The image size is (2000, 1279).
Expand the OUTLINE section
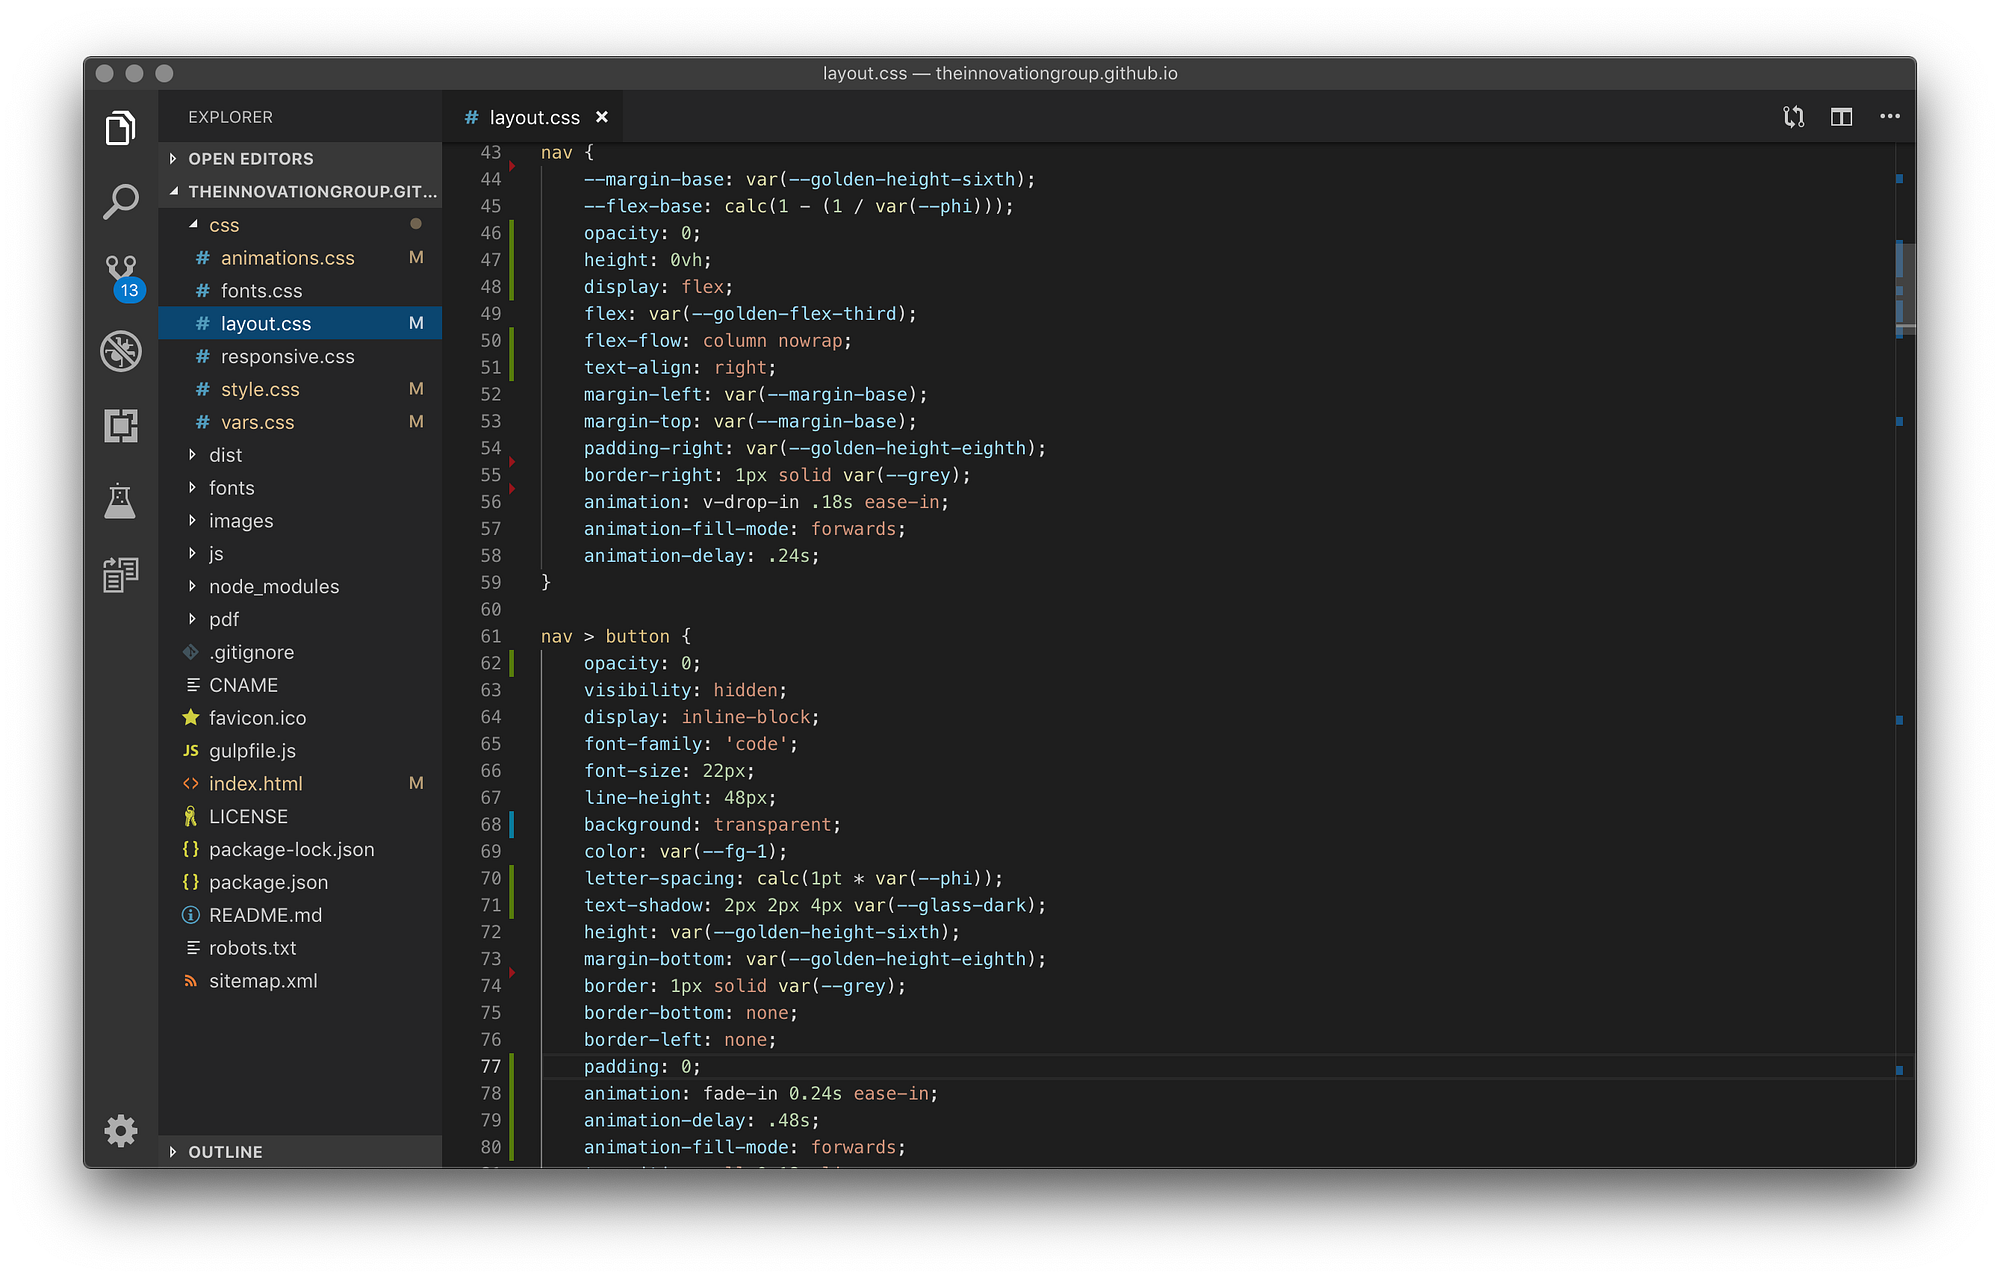tap(225, 1152)
